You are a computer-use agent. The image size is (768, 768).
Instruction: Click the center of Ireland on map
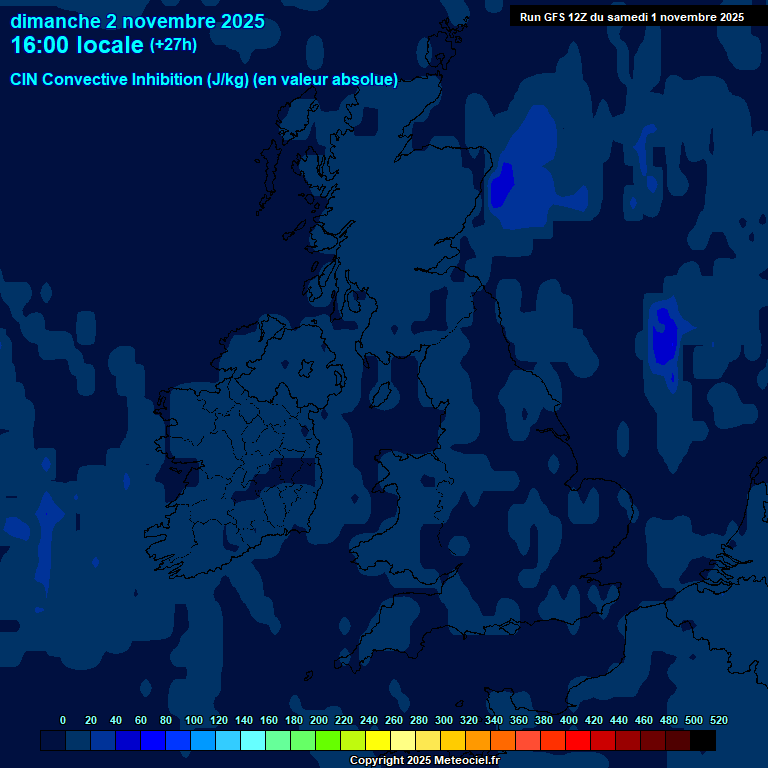245,450
